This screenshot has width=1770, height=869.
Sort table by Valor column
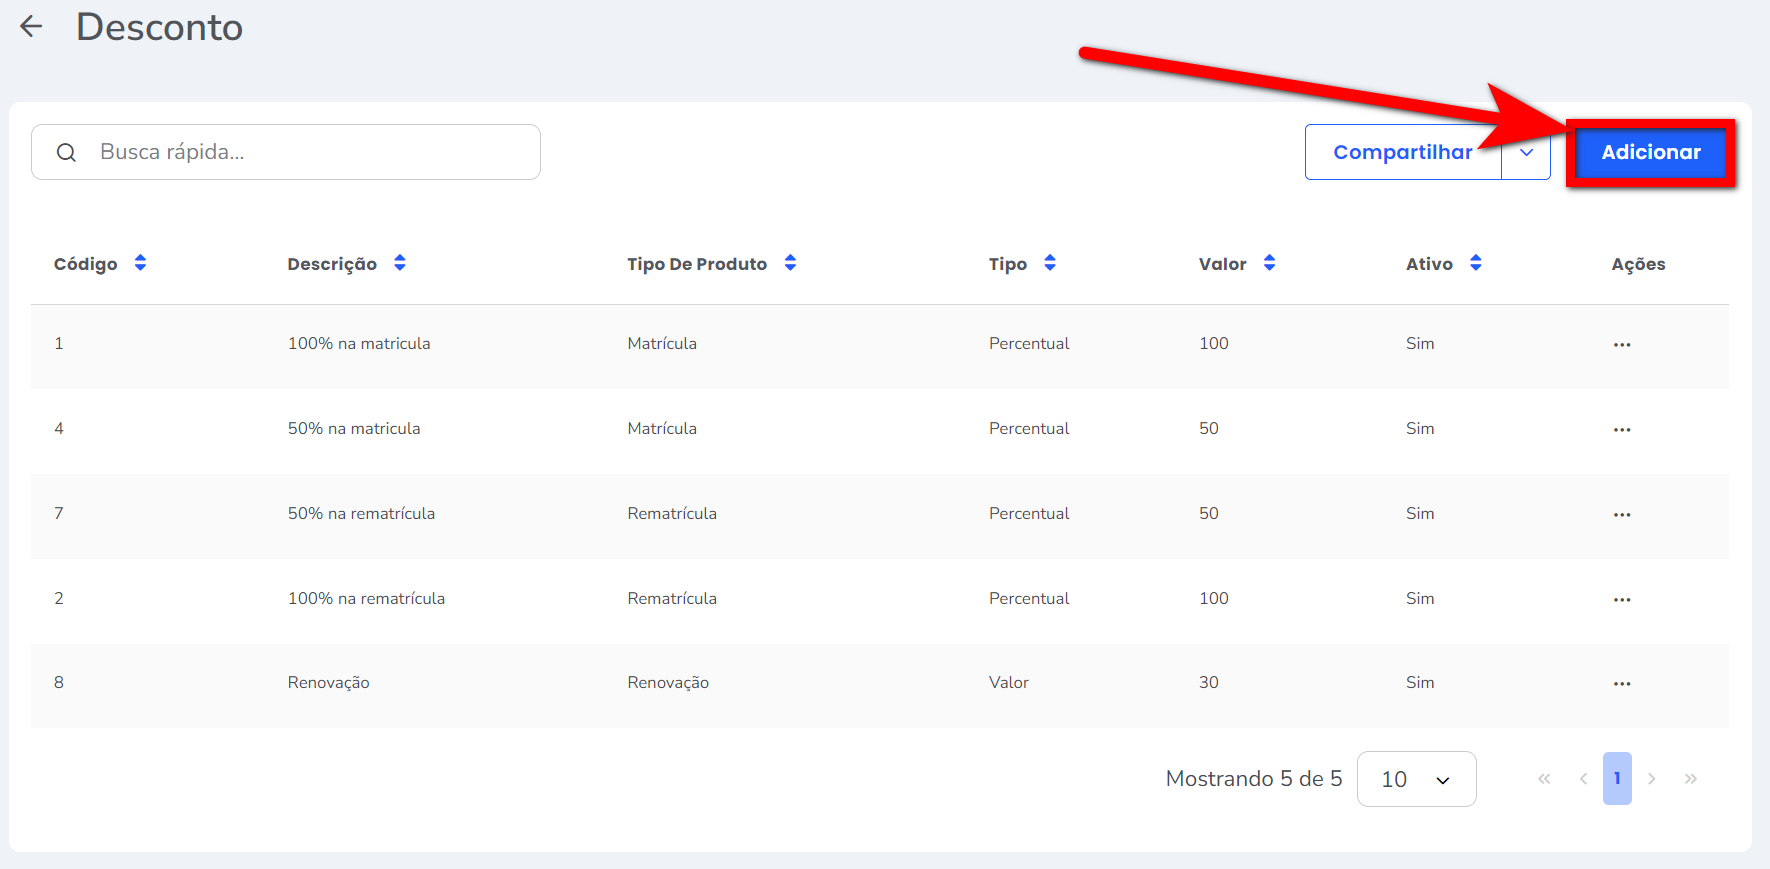coord(1269,263)
